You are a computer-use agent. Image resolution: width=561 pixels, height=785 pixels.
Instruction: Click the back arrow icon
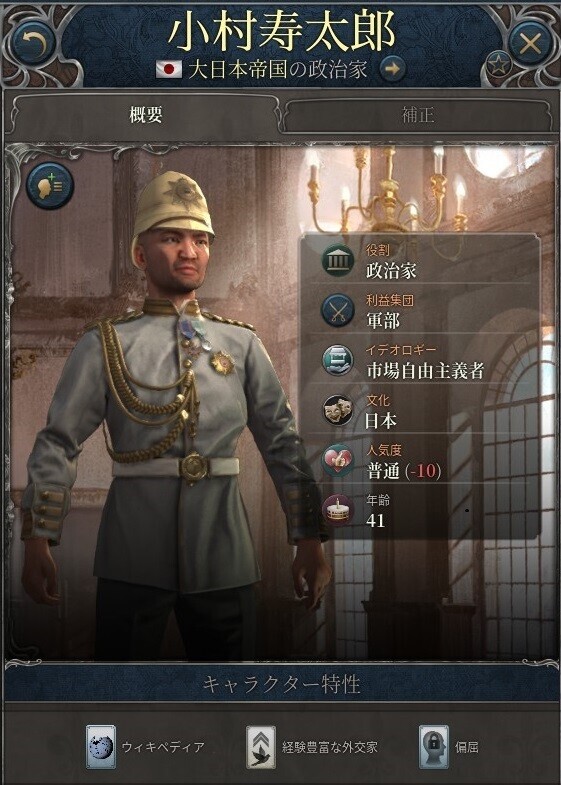pos(34,44)
